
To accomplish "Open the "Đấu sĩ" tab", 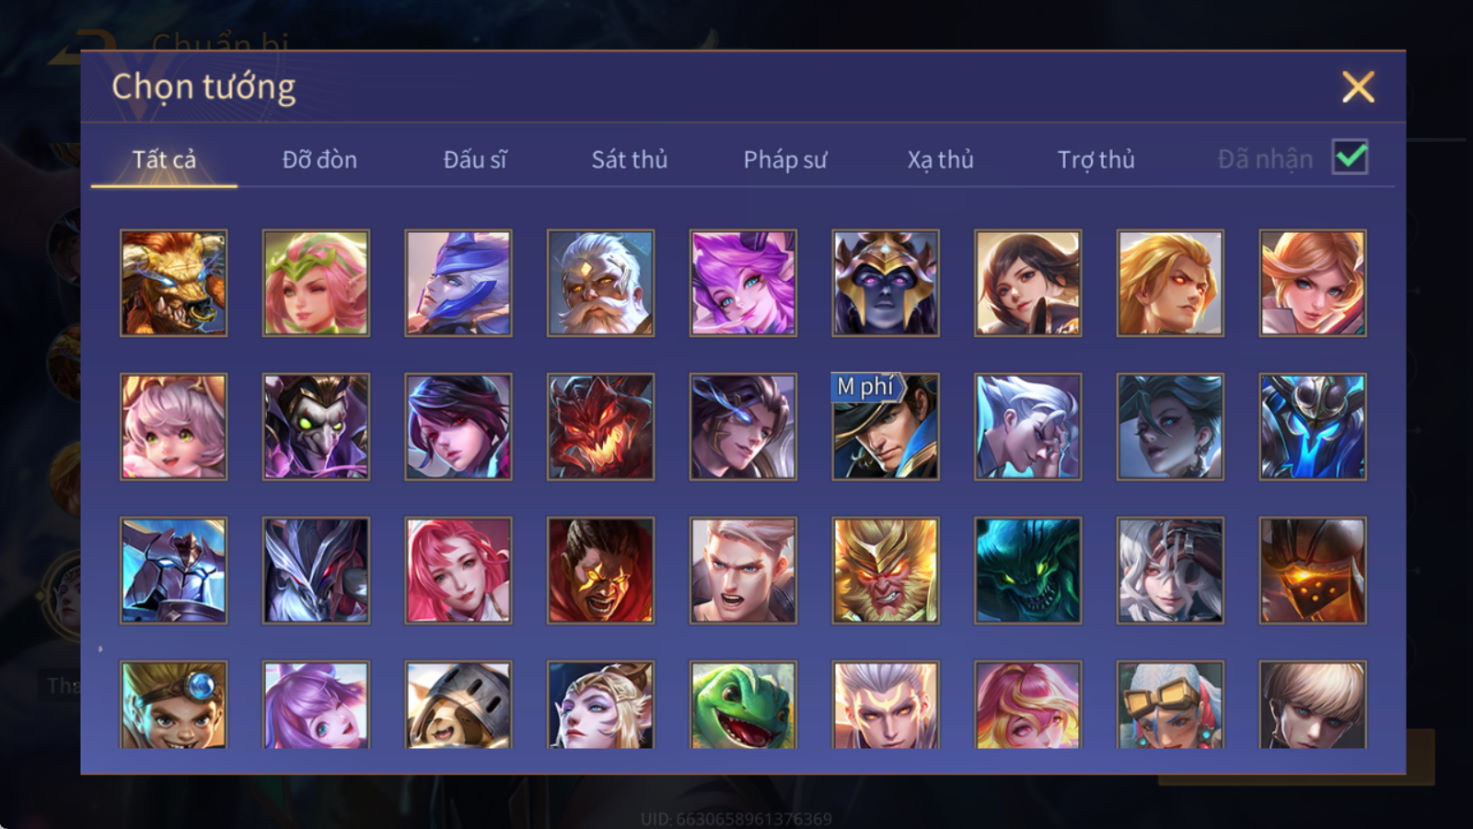I will pos(475,159).
